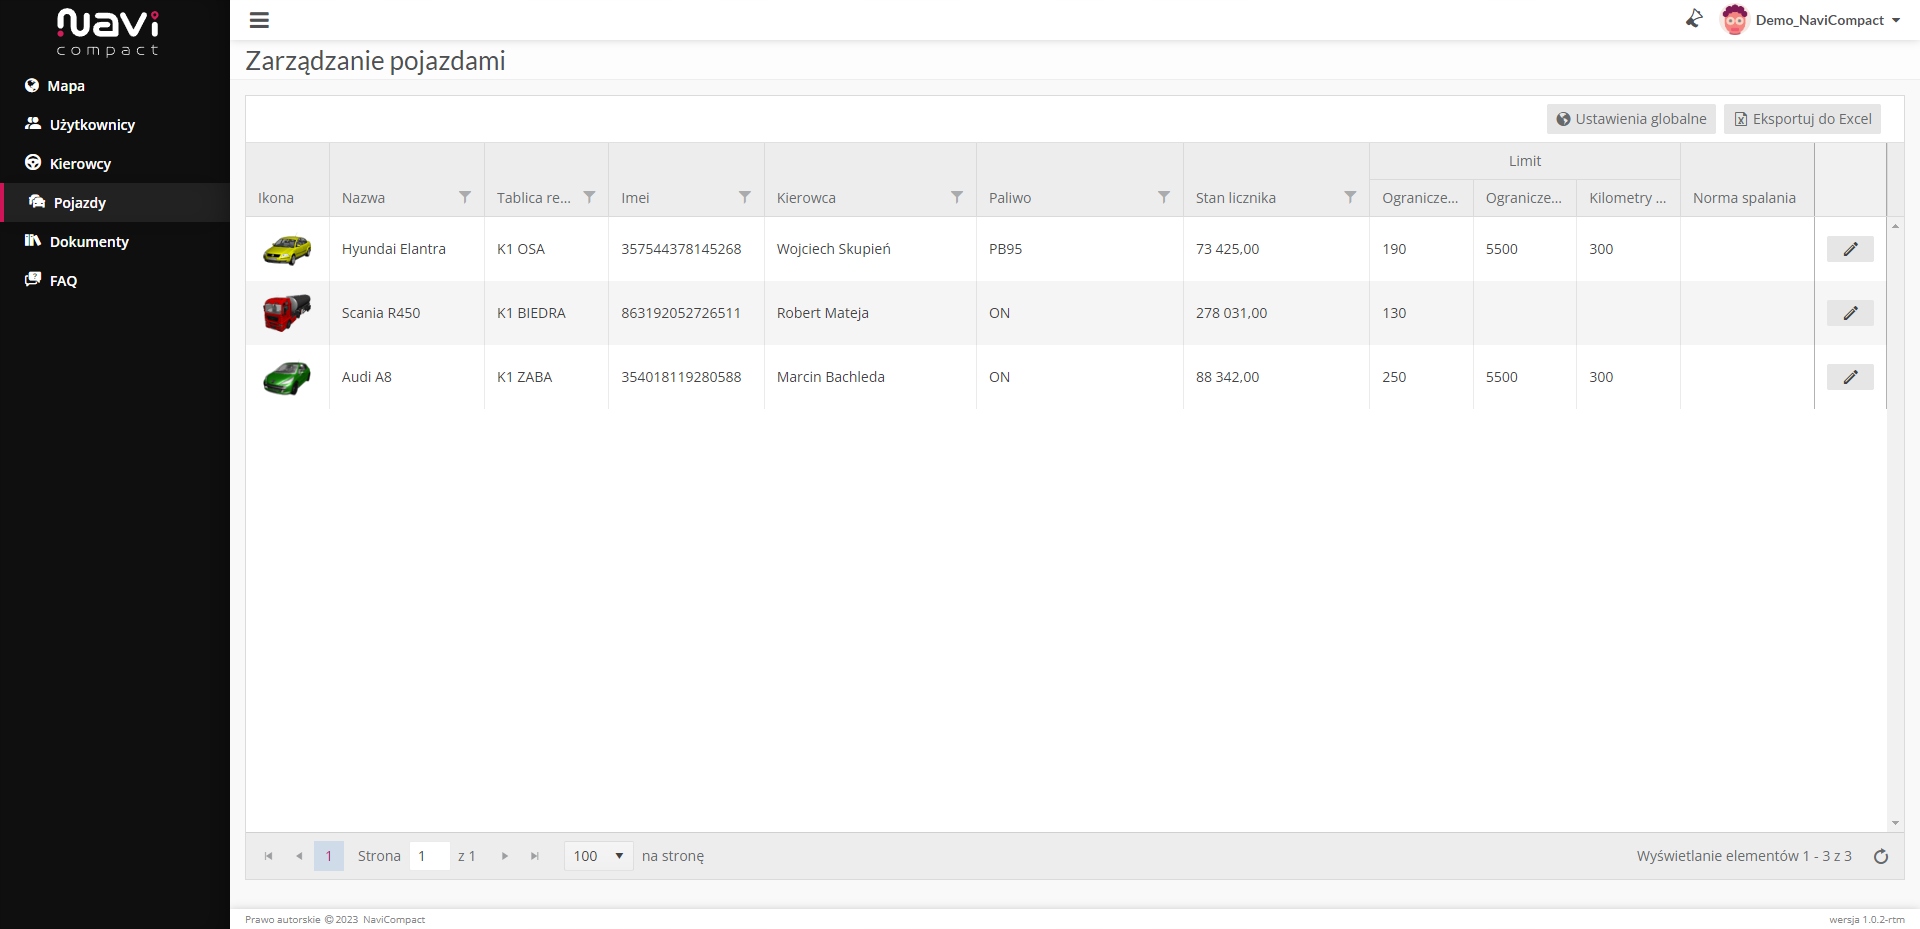Image resolution: width=1920 pixels, height=929 pixels.
Task: Click odometer value 278 031,00
Action: 1231,313
